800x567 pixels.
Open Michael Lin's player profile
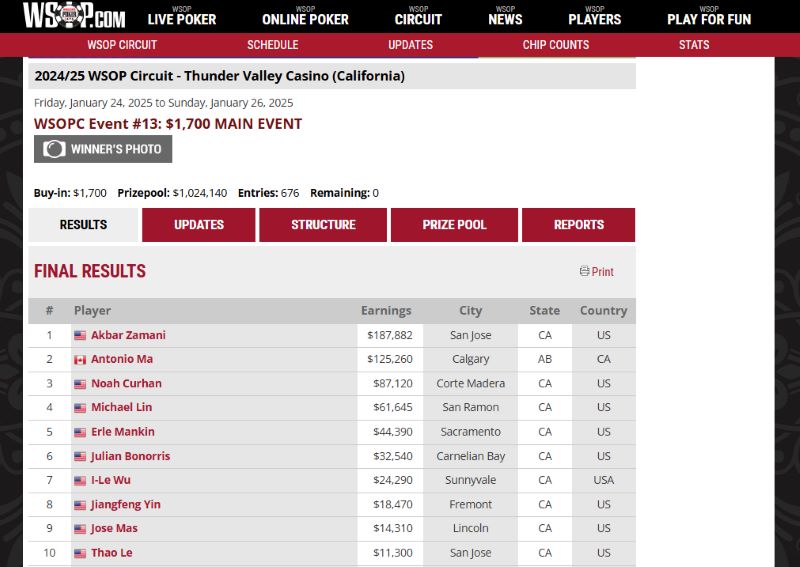121,407
